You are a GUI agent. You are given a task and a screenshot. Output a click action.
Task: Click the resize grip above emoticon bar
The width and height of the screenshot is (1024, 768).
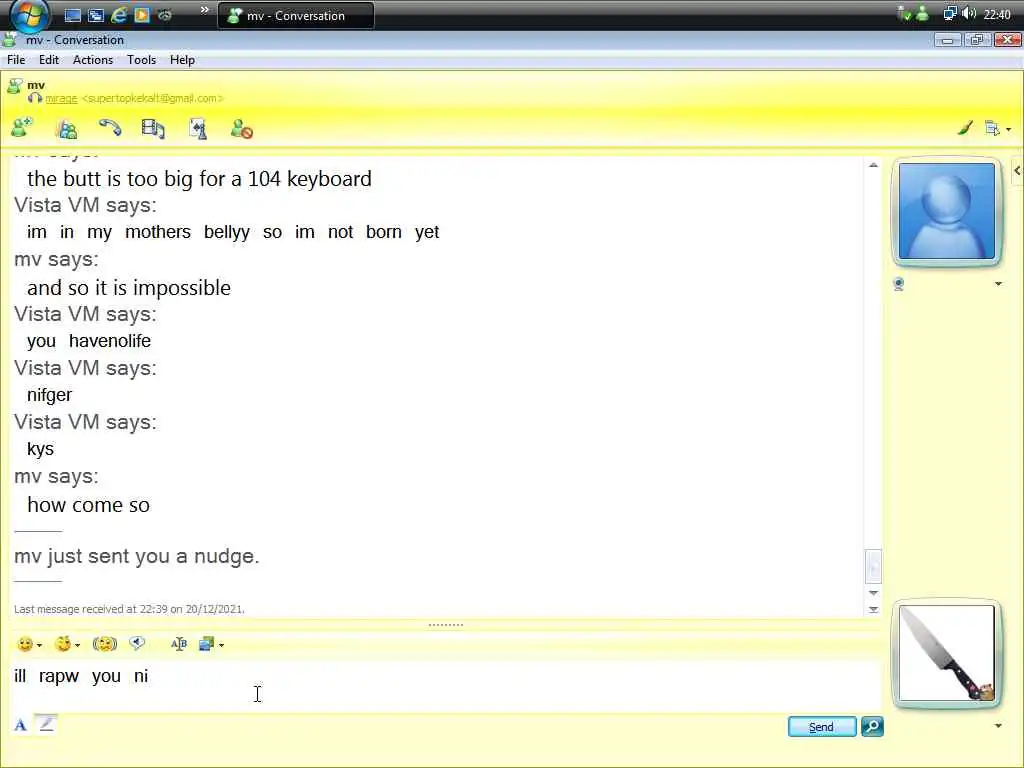point(445,625)
